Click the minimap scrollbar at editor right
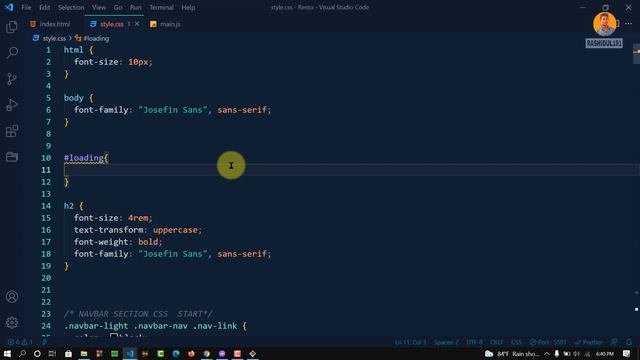The height and width of the screenshot is (360, 640). 636,54
